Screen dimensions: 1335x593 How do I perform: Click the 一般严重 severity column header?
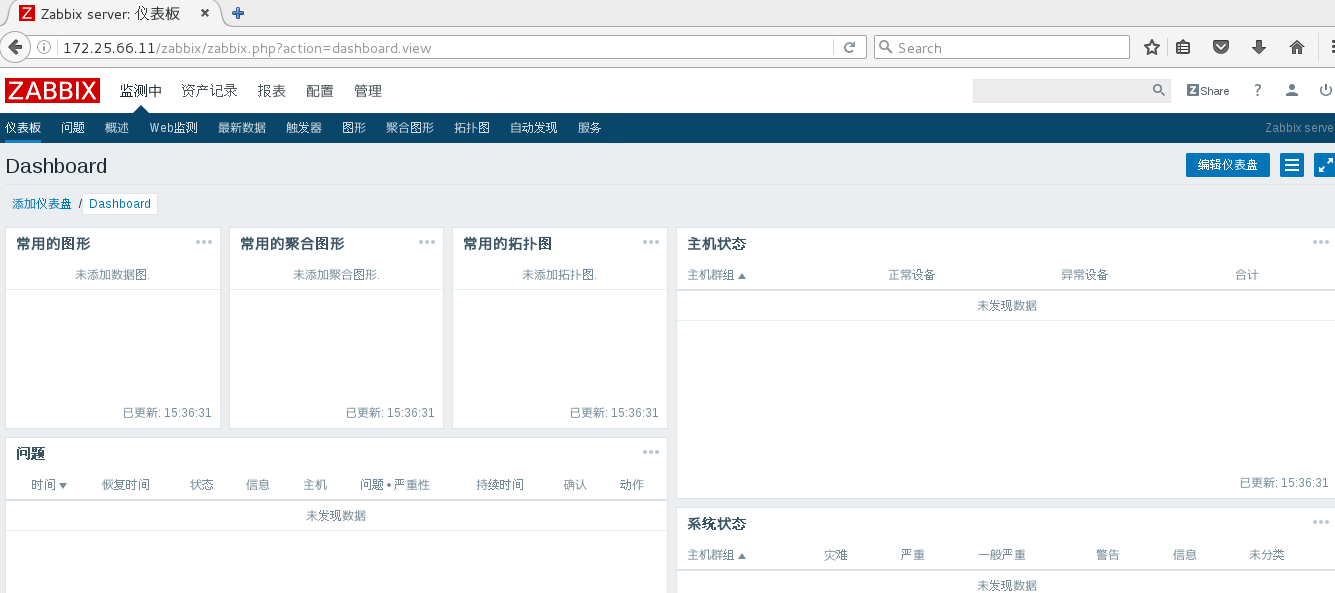[x=1002, y=555]
